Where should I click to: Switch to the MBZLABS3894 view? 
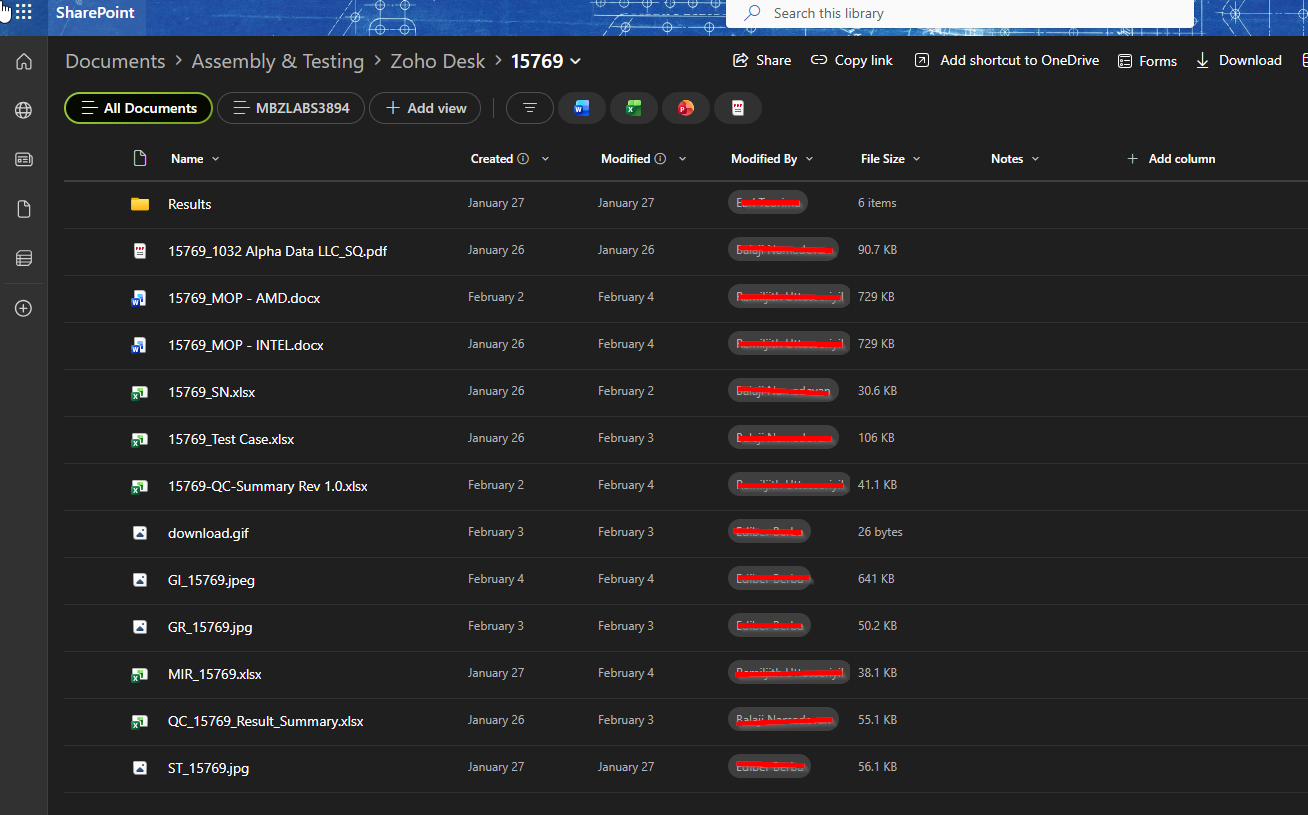[x=290, y=108]
